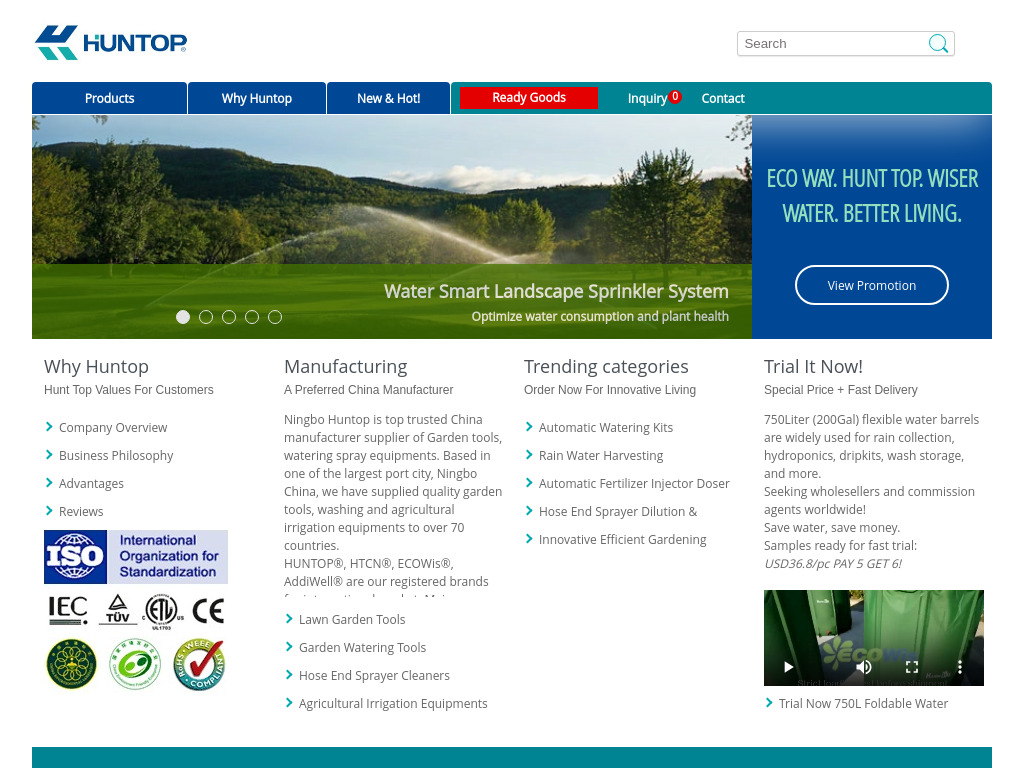
Task: Open the Garden Watering Tools link
Action: click(x=362, y=648)
